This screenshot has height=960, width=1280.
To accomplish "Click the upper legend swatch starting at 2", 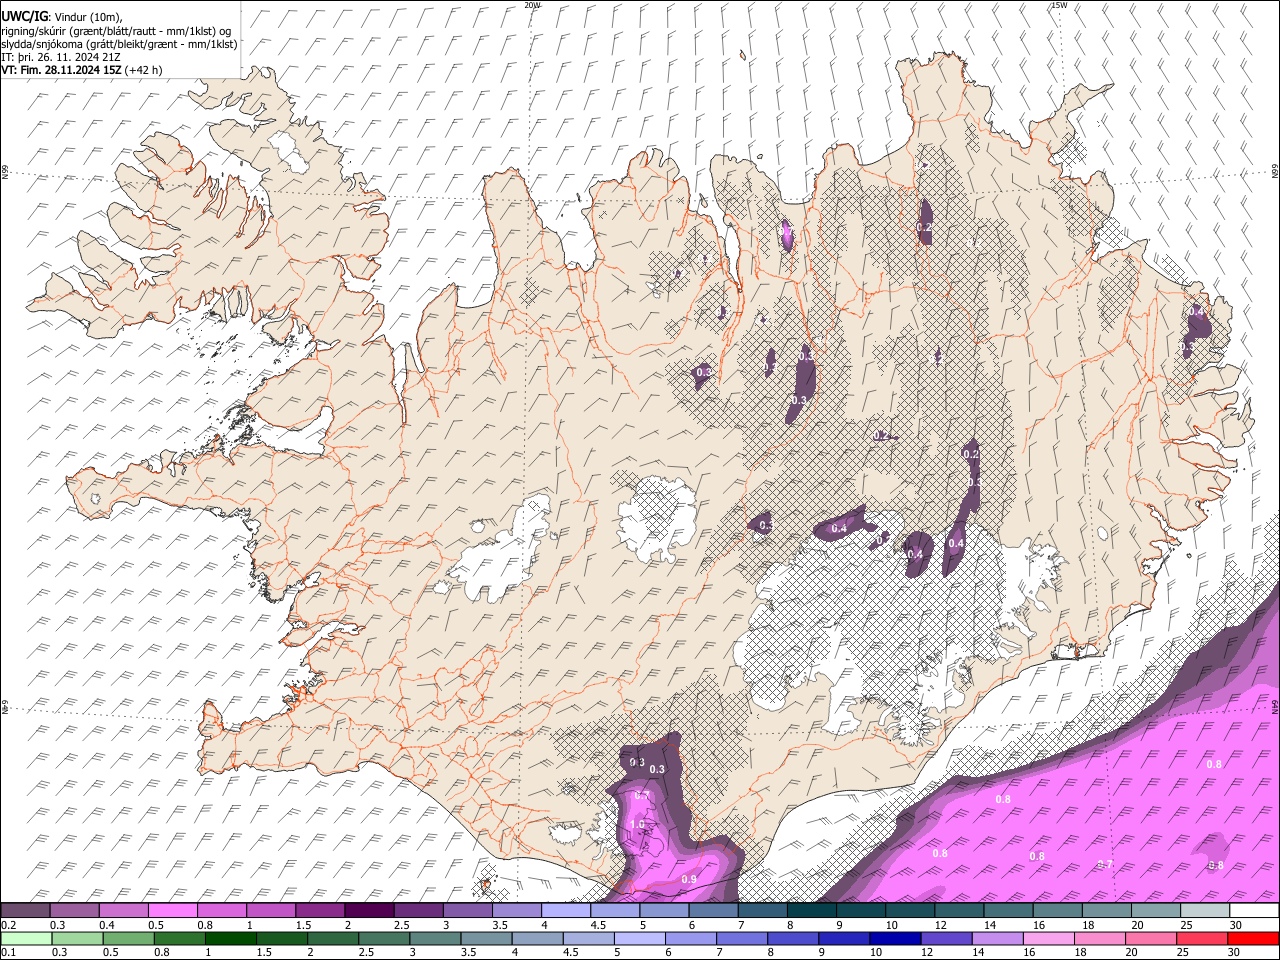I will tap(369, 910).
